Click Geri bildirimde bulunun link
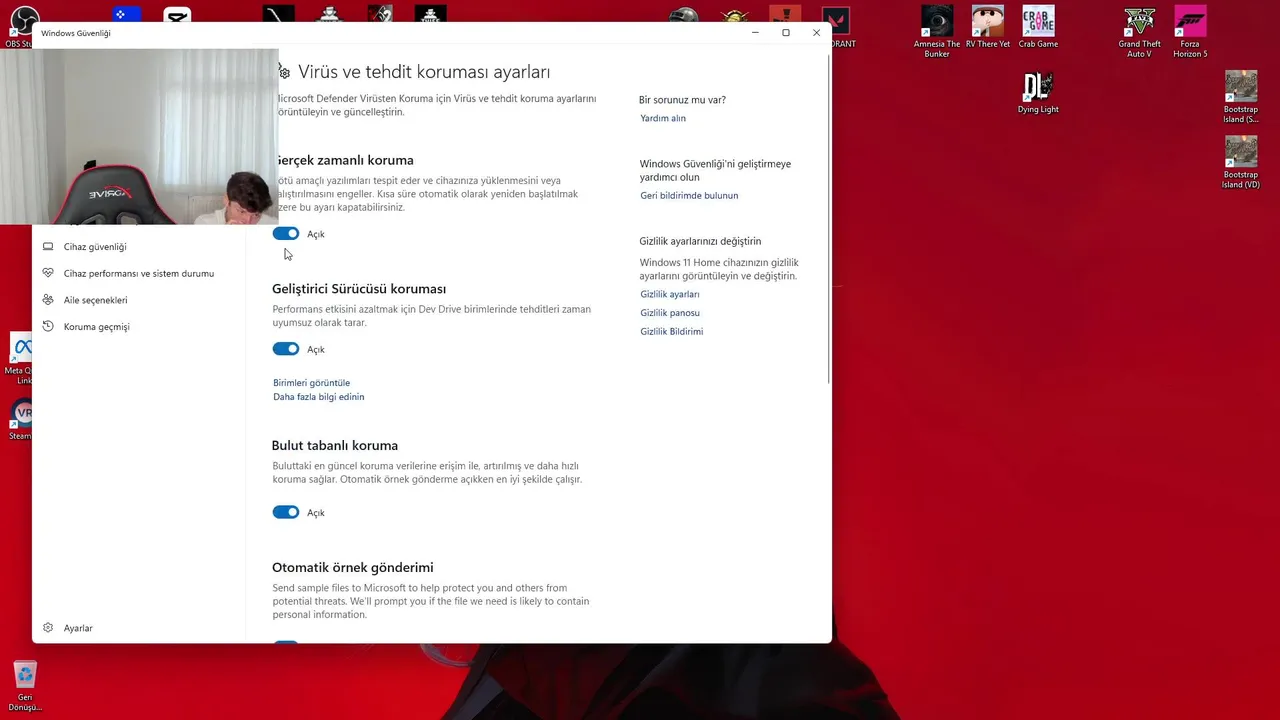The image size is (1280, 720). [689, 196]
